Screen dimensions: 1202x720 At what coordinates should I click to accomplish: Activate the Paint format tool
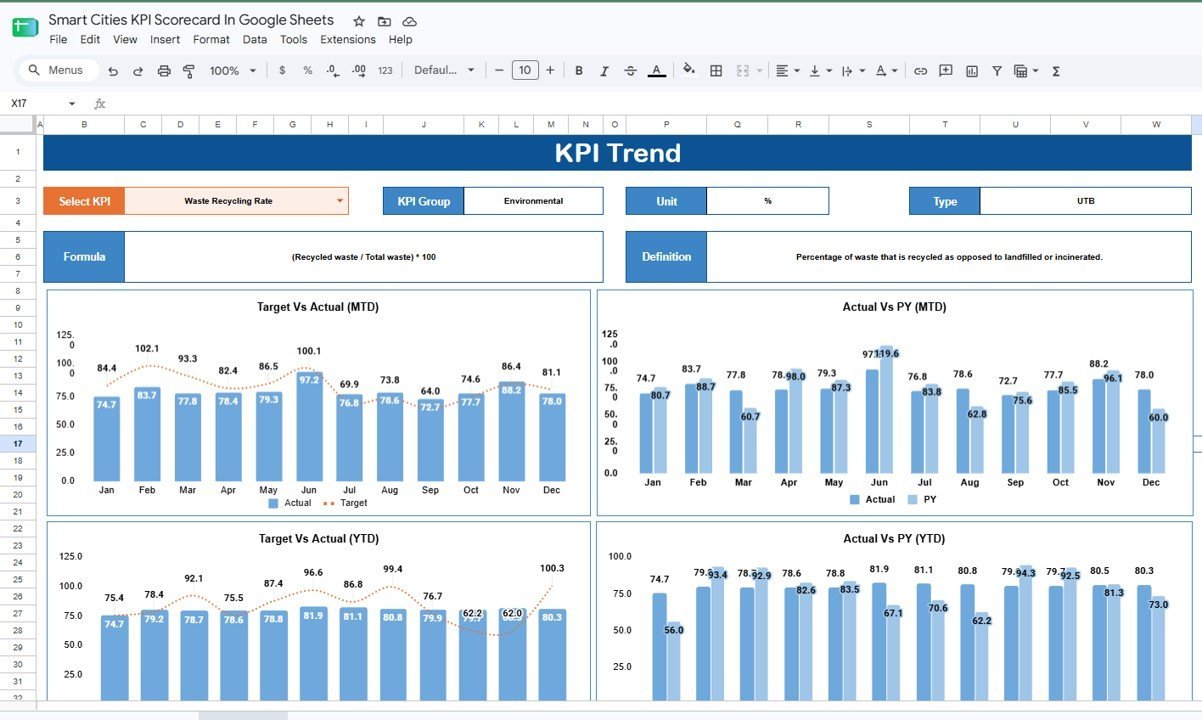[189, 71]
